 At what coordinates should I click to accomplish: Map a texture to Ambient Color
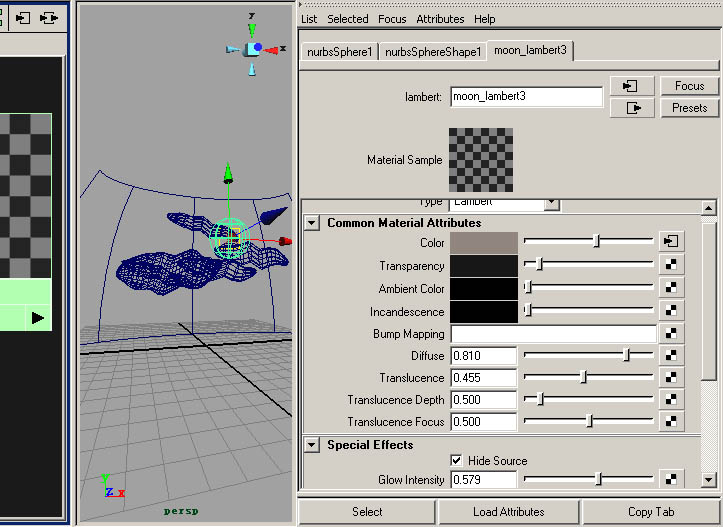(x=671, y=287)
